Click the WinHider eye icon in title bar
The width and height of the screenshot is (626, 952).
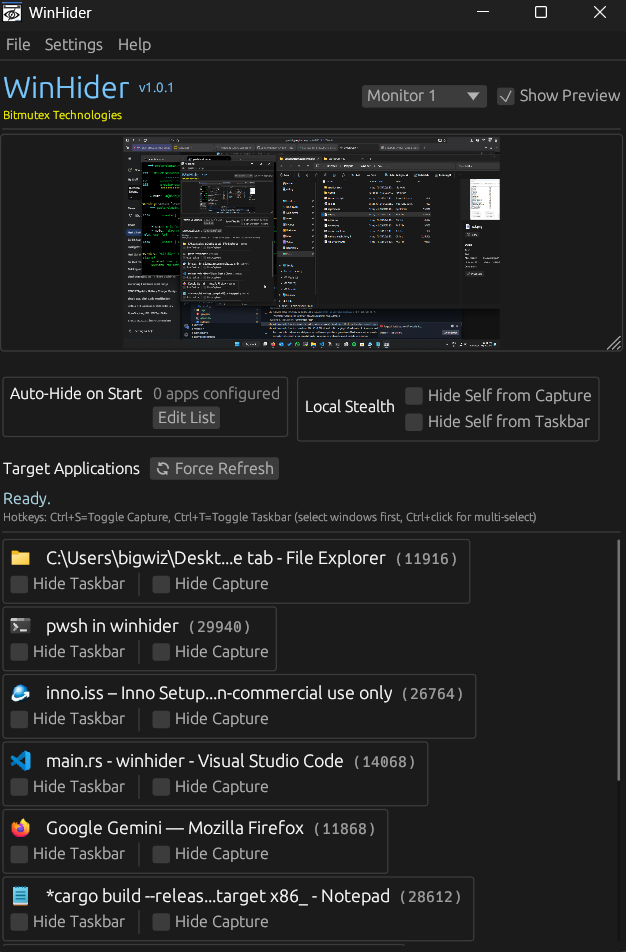click(x=12, y=12)
